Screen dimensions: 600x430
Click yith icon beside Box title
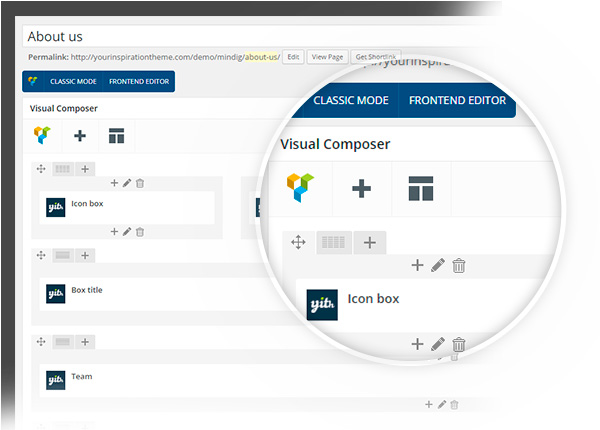pyautogui.click(x=55, y=294)
